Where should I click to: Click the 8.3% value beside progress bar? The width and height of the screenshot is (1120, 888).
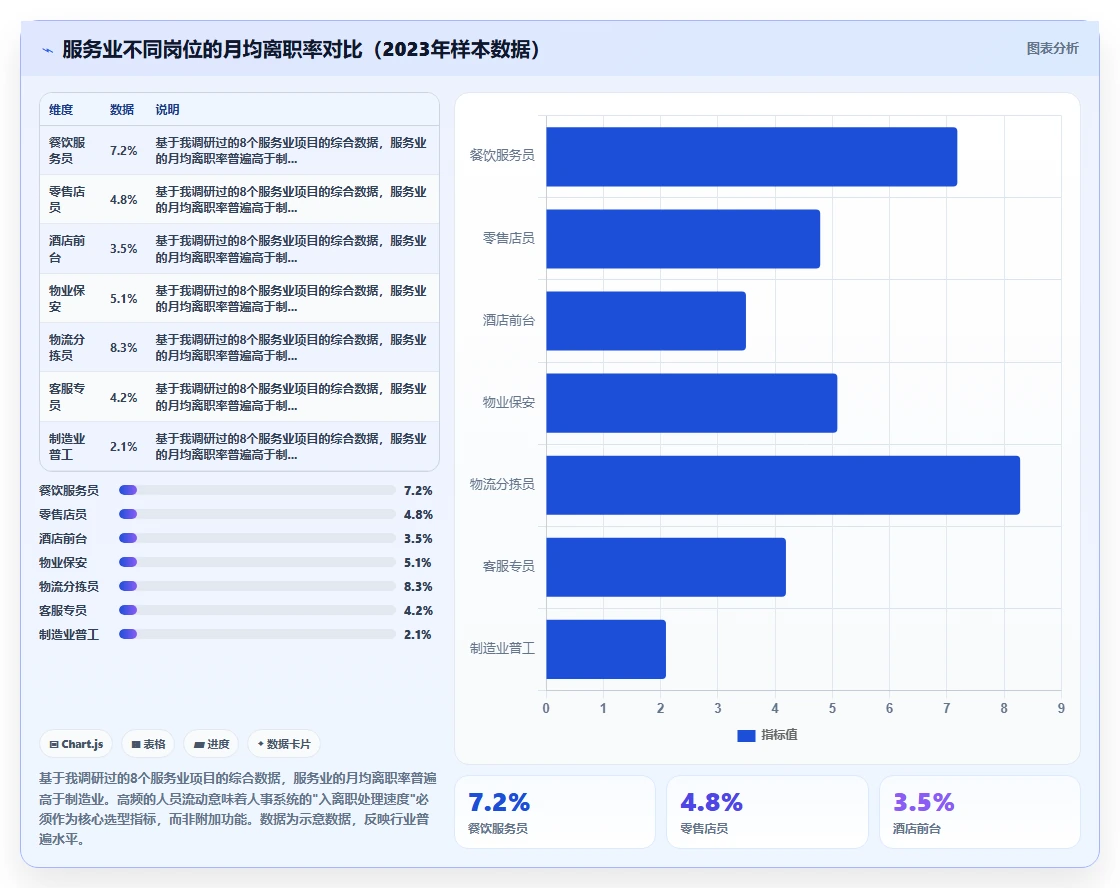click(x=418, y=587)
